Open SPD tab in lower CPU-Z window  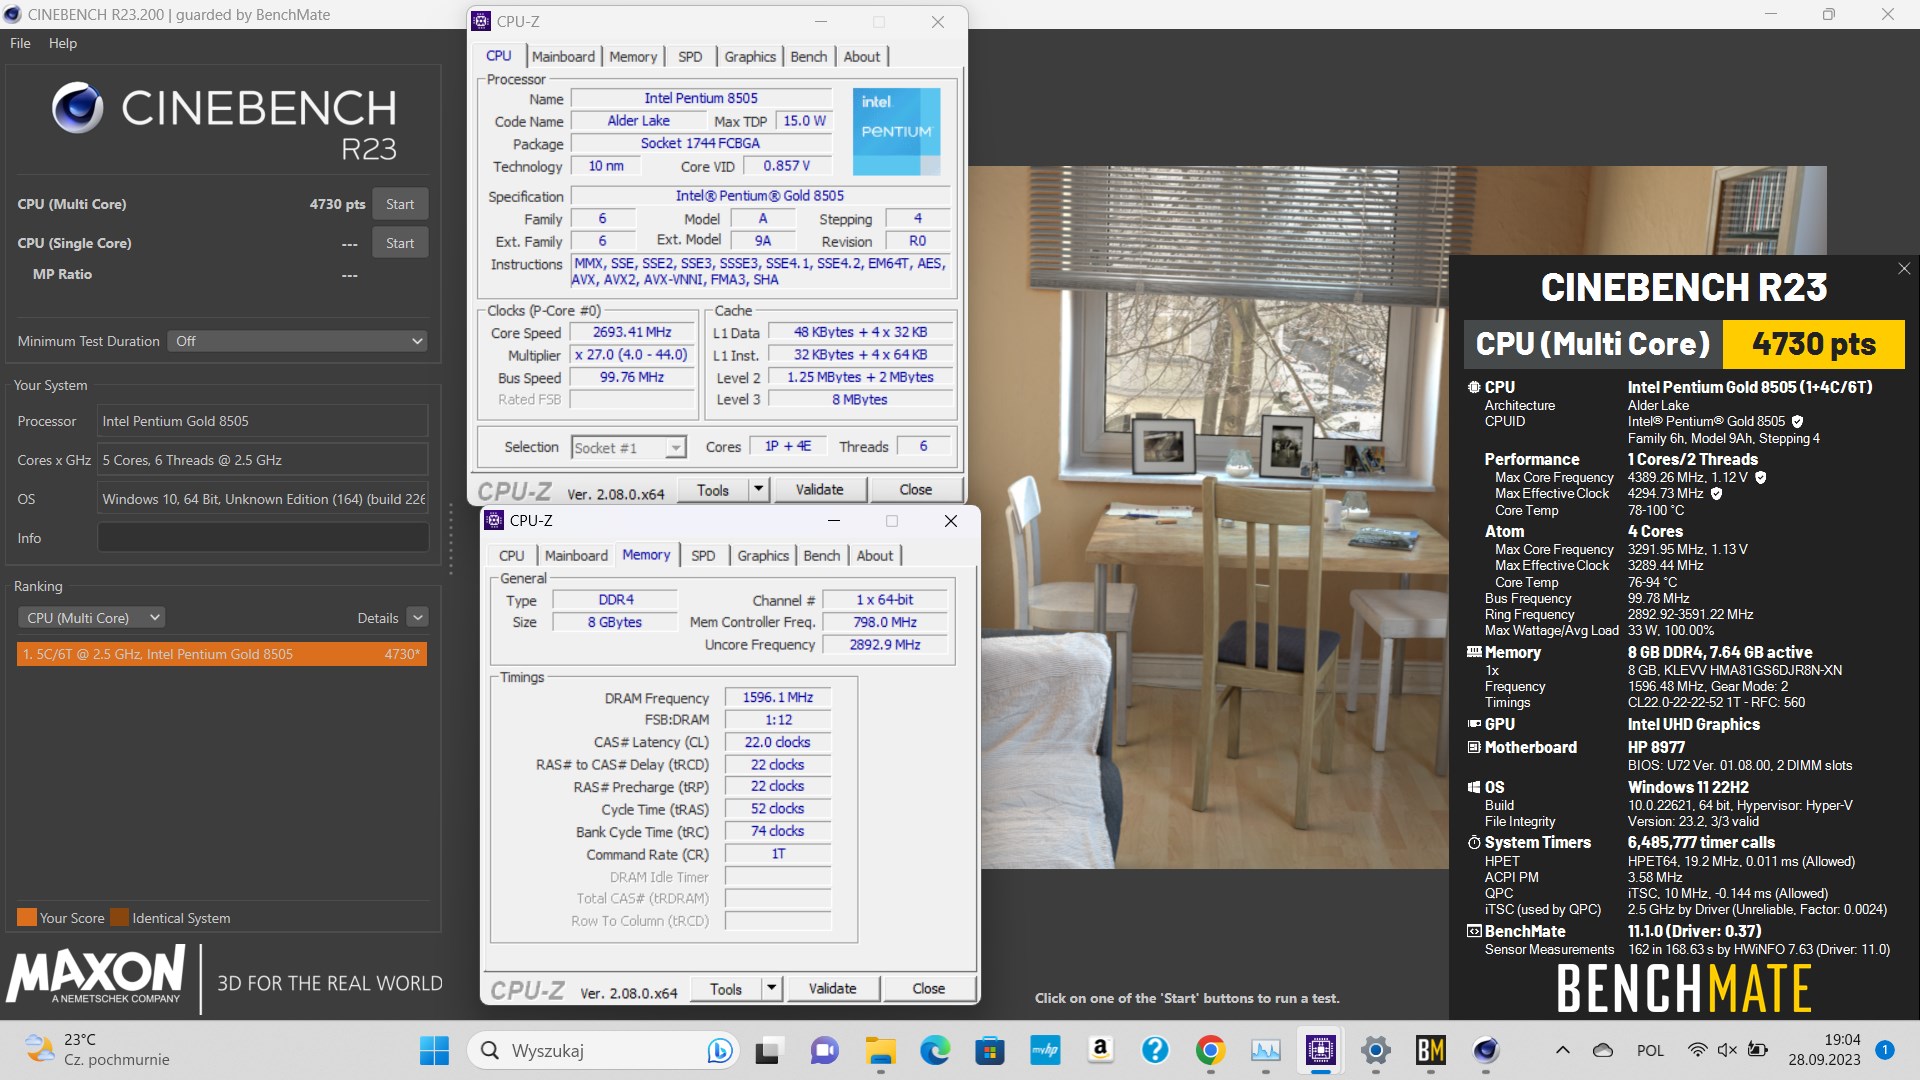click(703, 556)
